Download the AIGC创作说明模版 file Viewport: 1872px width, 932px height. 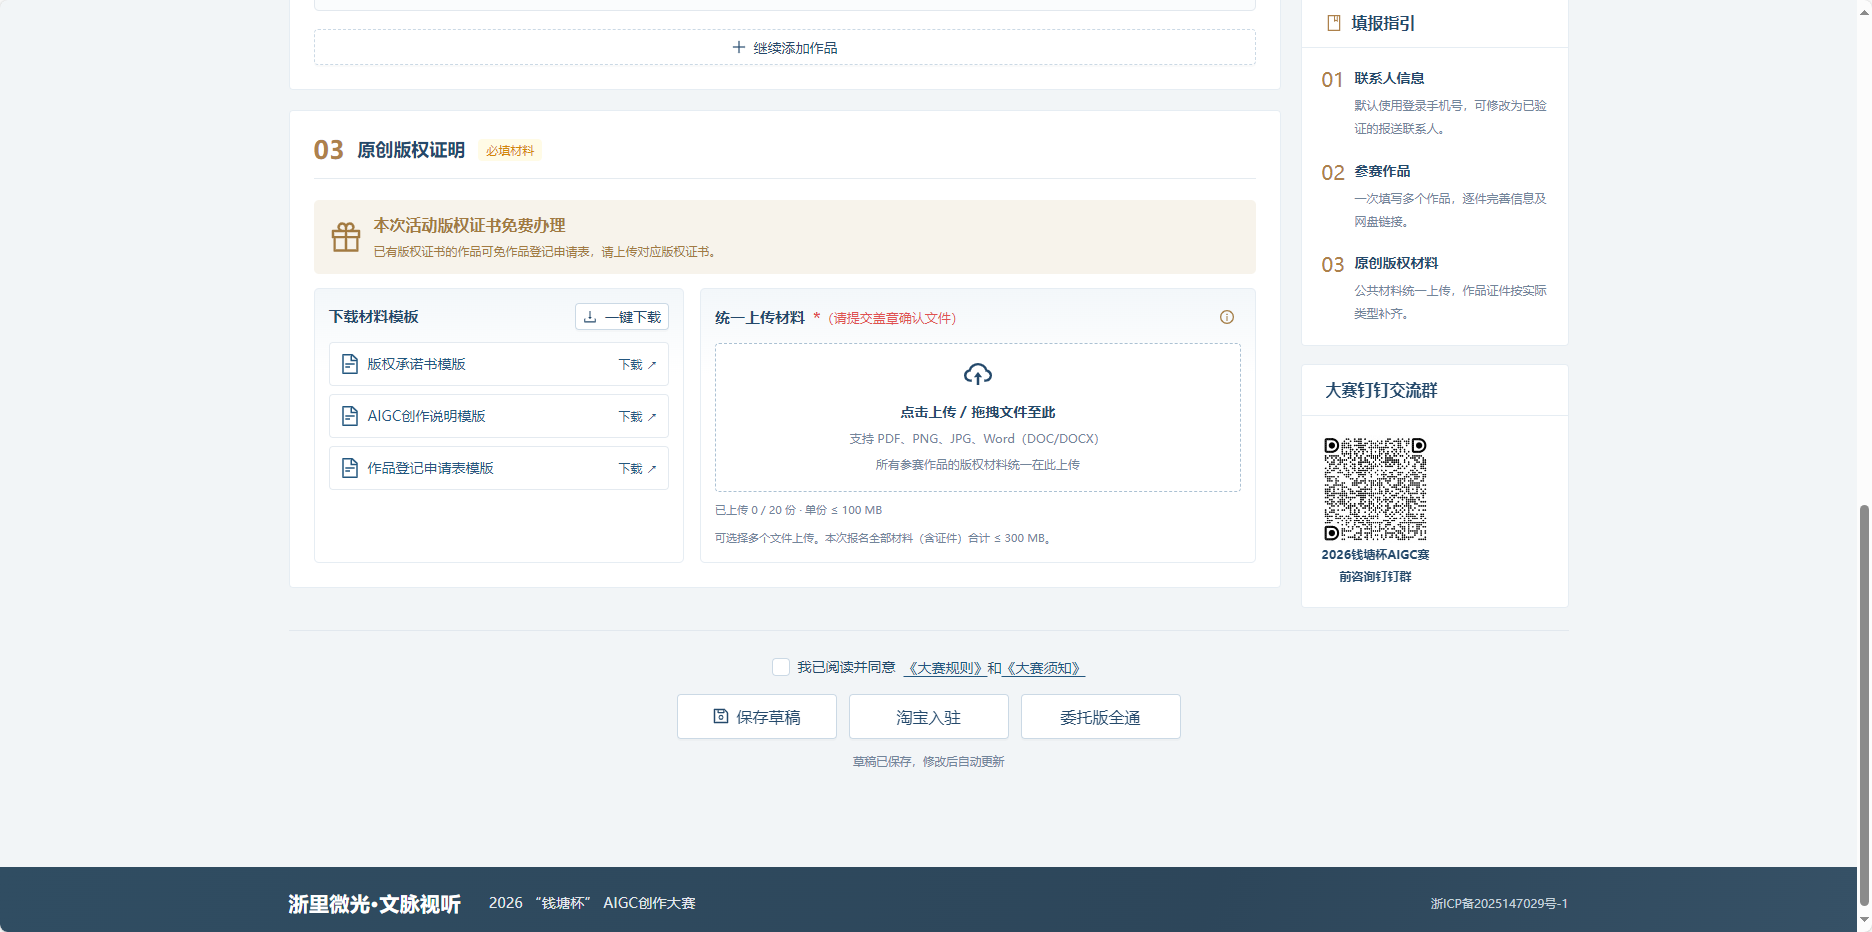pos(637,416)
